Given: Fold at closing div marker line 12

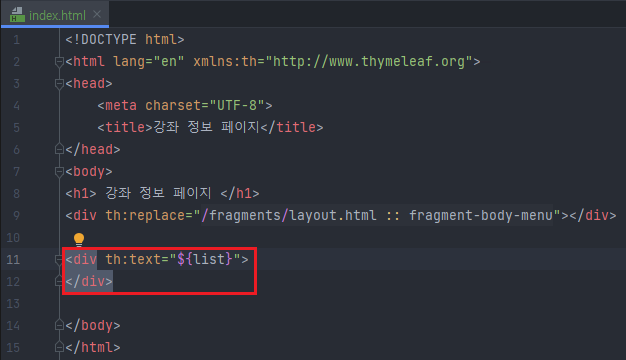Looking at the screenshot, I should click(x=59, y=281).
